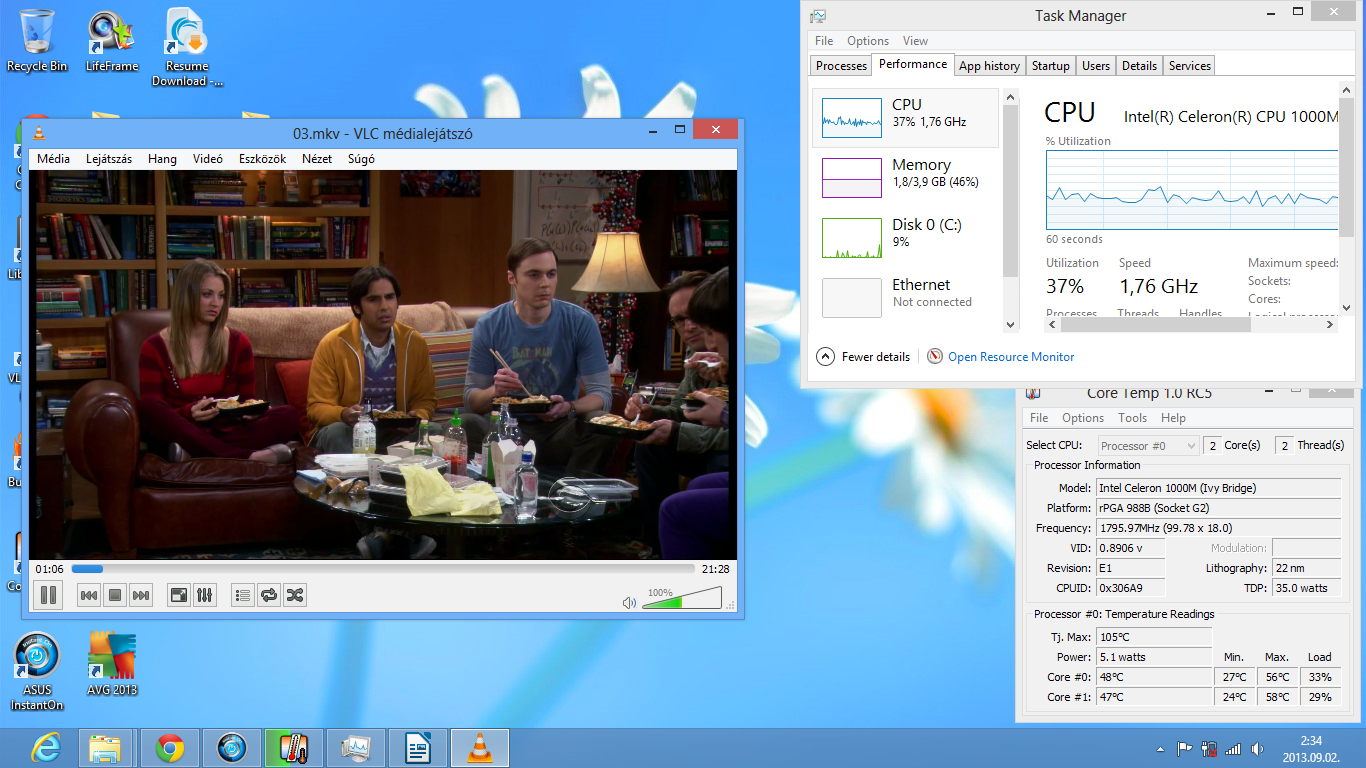The width and height of the screenshot is (1366, 768).
Task: Open Recycle Bin desktop icon
Action: tap(37, 40)
